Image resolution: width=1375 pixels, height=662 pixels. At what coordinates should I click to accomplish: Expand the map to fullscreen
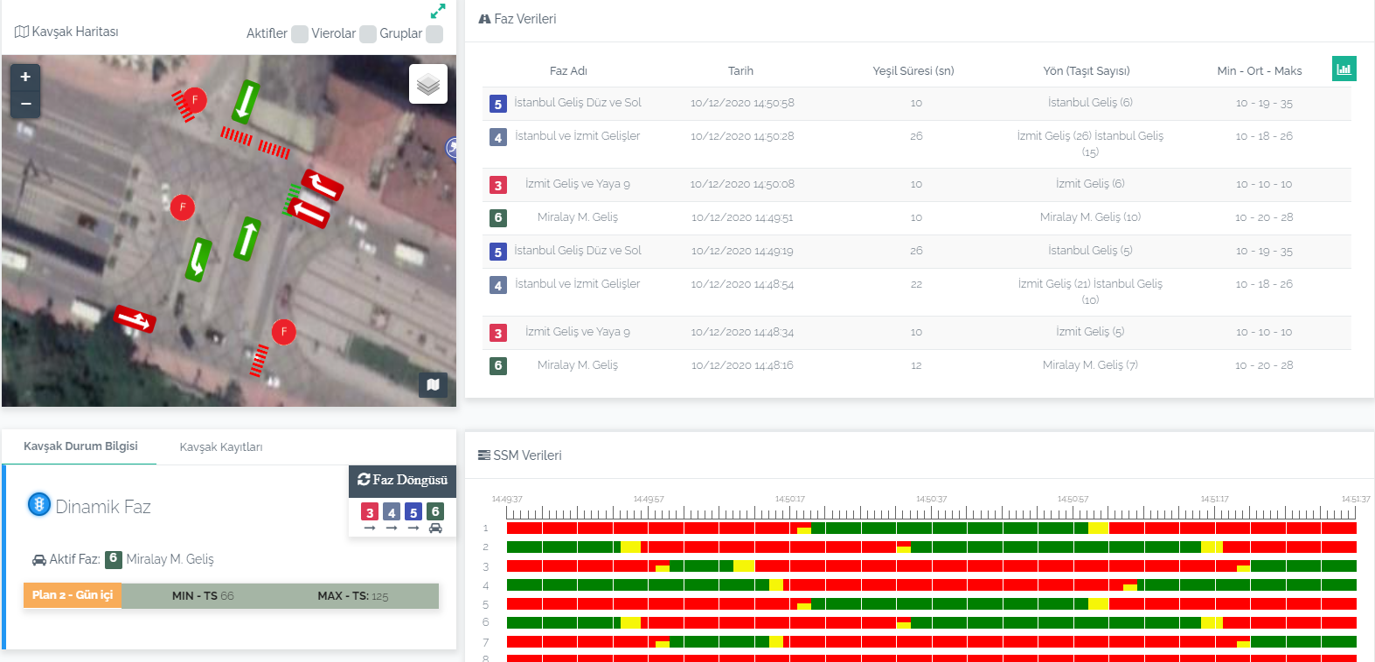tap(438, 11)
